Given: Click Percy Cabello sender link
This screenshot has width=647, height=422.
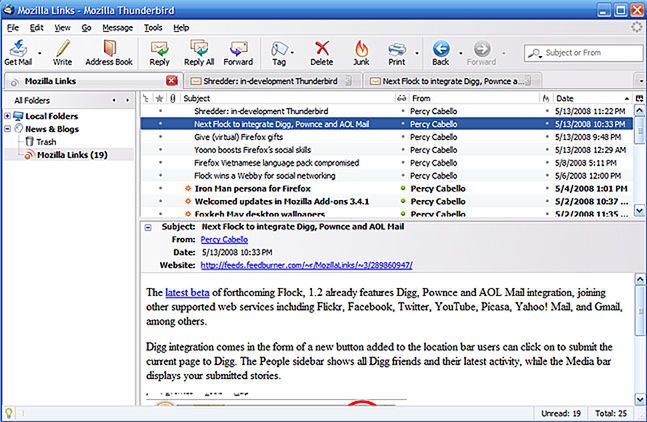Looking at the screenshot, I should click(x=224, y=239).
